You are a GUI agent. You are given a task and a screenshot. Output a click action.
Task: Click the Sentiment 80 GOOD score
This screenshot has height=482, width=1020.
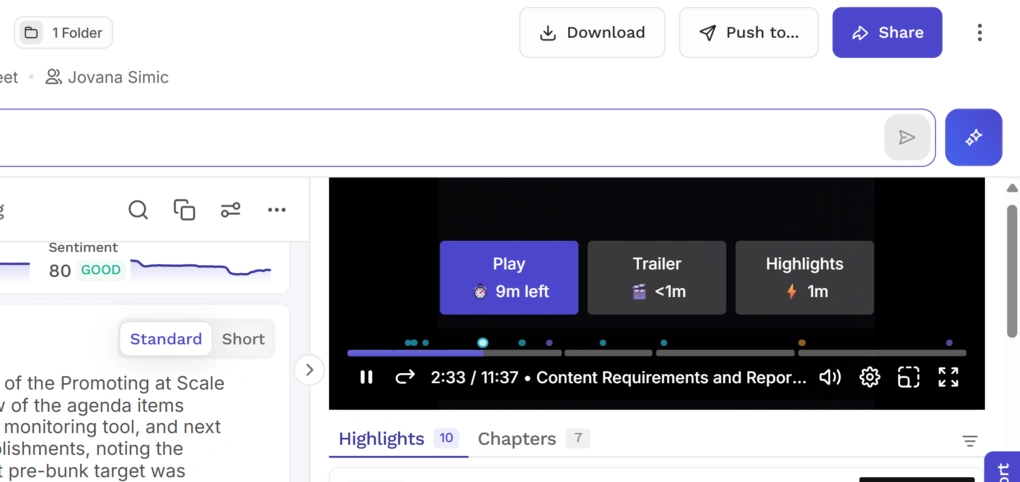(x=85, y=270)
